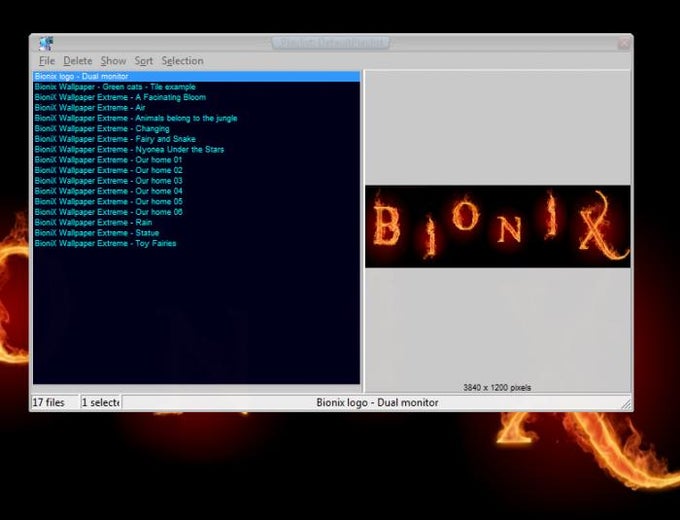Open the Selection menu
Screen dimensions: 680x520
pos(182,61)
